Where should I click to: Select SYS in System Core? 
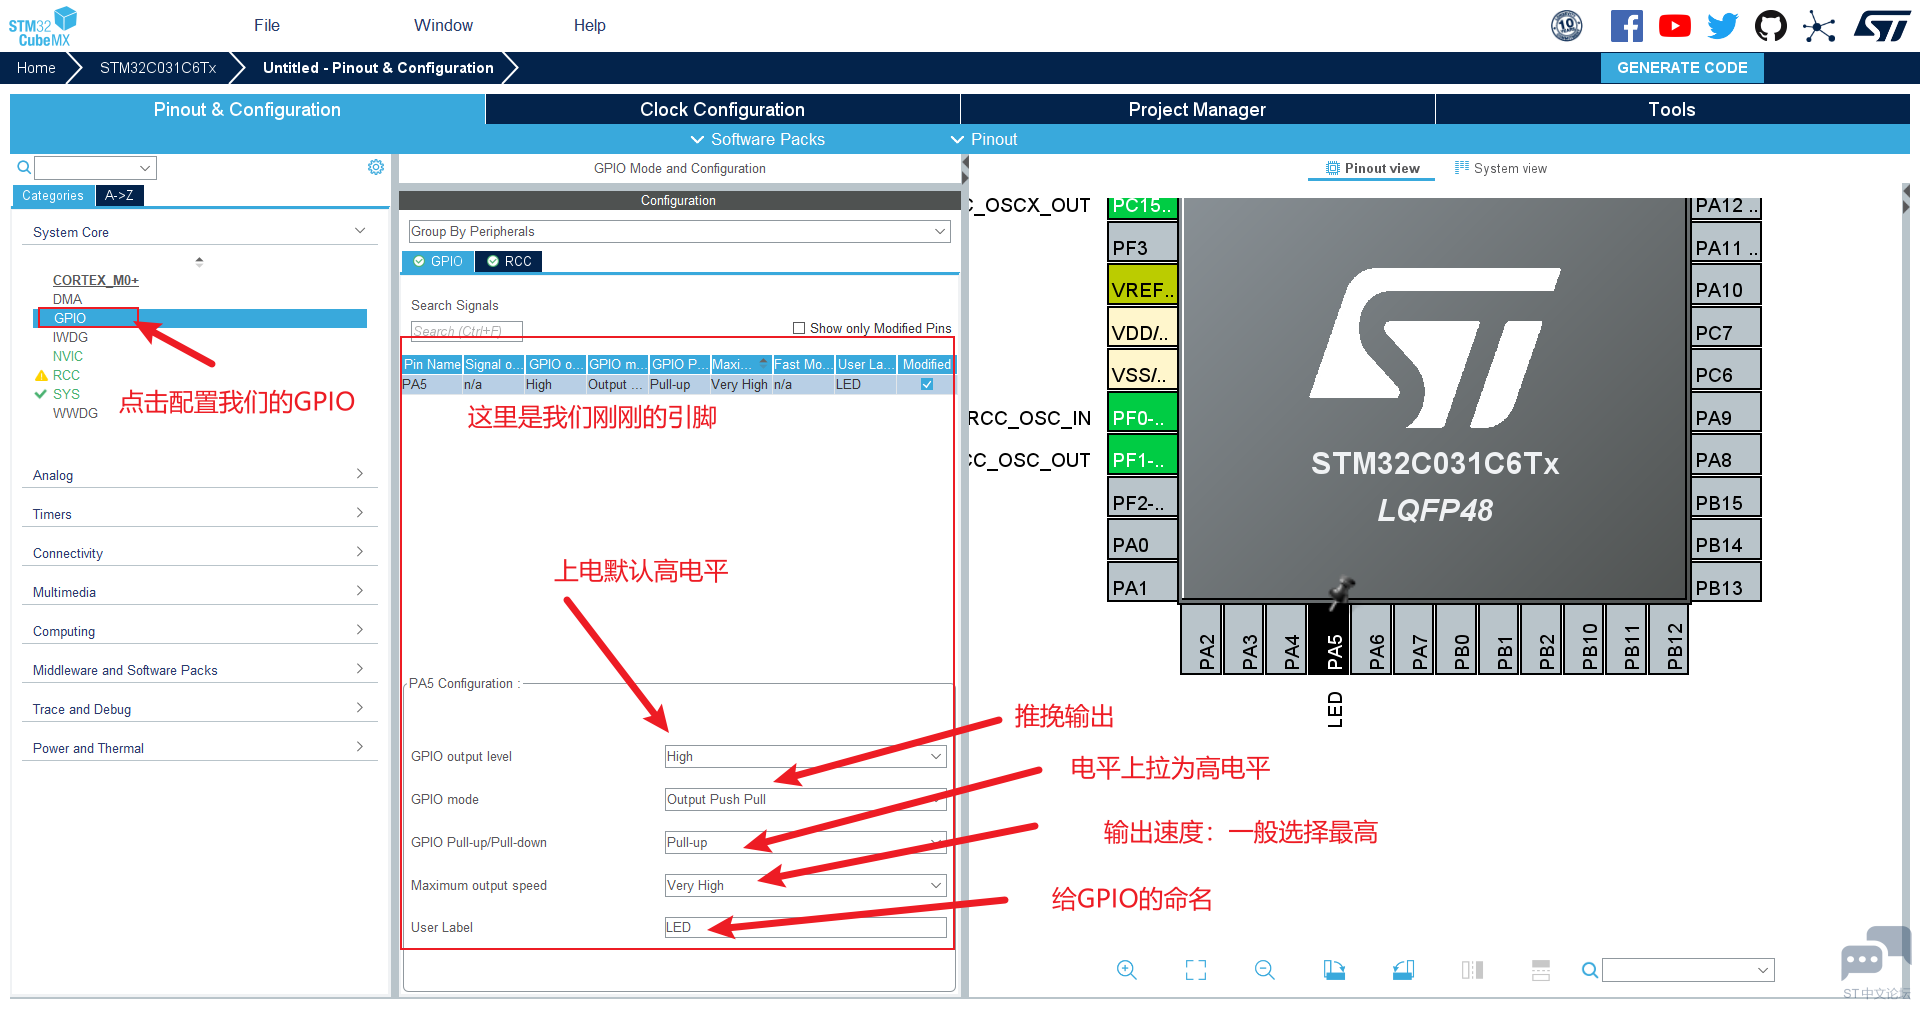click(x=66, y=394)
